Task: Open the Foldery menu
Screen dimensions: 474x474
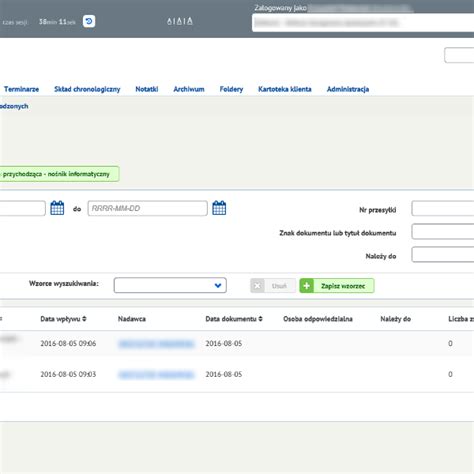Action: pos(231,89)
